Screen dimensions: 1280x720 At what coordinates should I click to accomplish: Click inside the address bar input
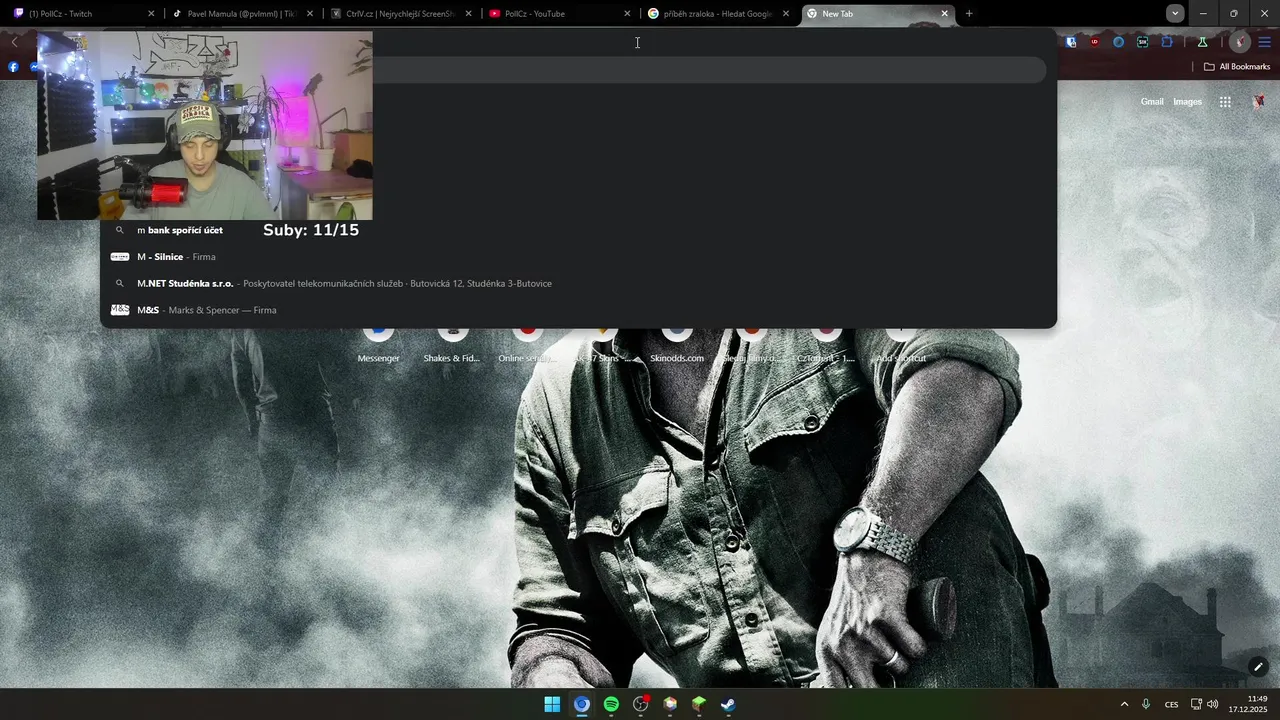tap(637, 42)
